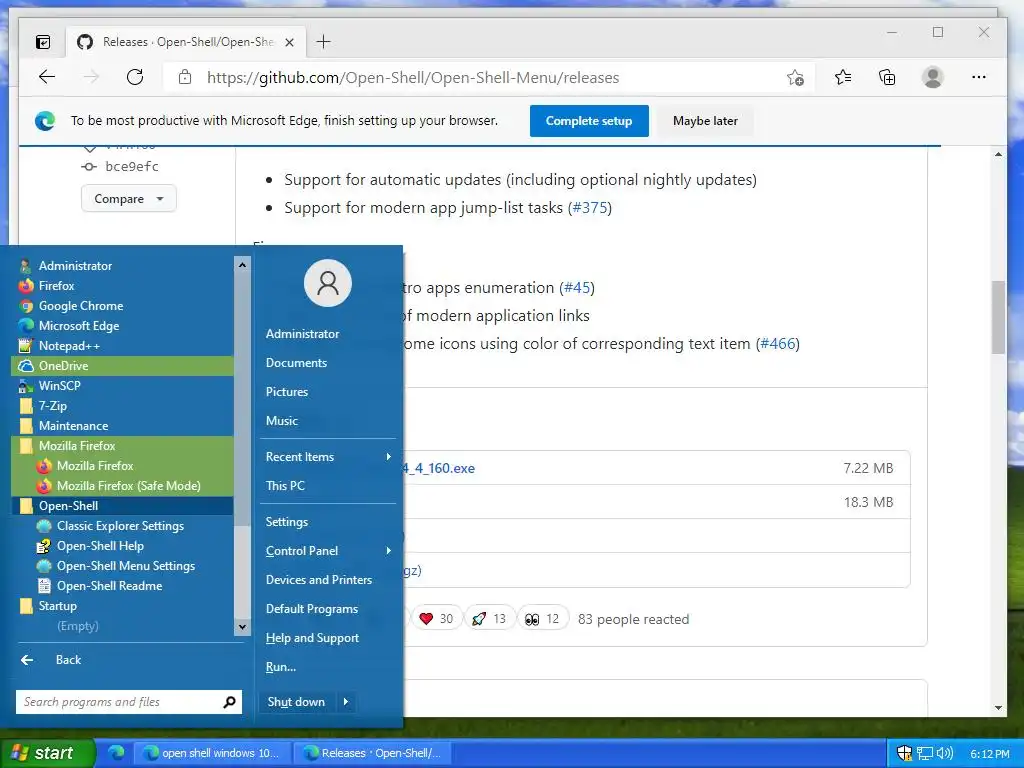This screenshot has width=1024, height=768.
Task: Open Documents from the start menu
Action: coord(328,362)
